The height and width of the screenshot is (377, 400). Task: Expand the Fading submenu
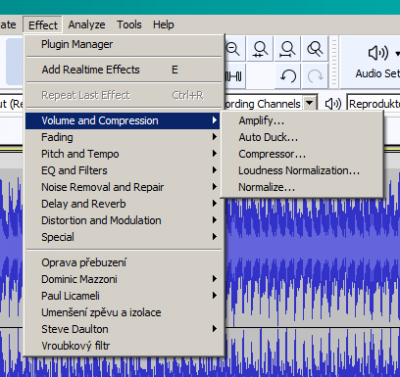tap(123, 137)
